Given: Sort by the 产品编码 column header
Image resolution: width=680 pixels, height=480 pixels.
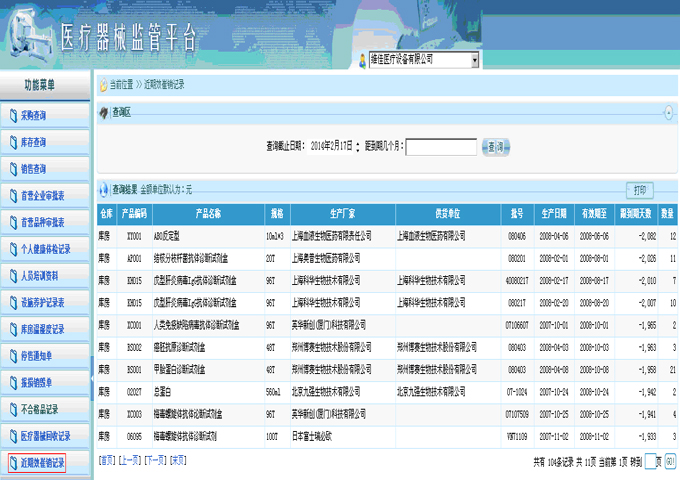Looking at the screenshot, I should (x=134, y=214).
